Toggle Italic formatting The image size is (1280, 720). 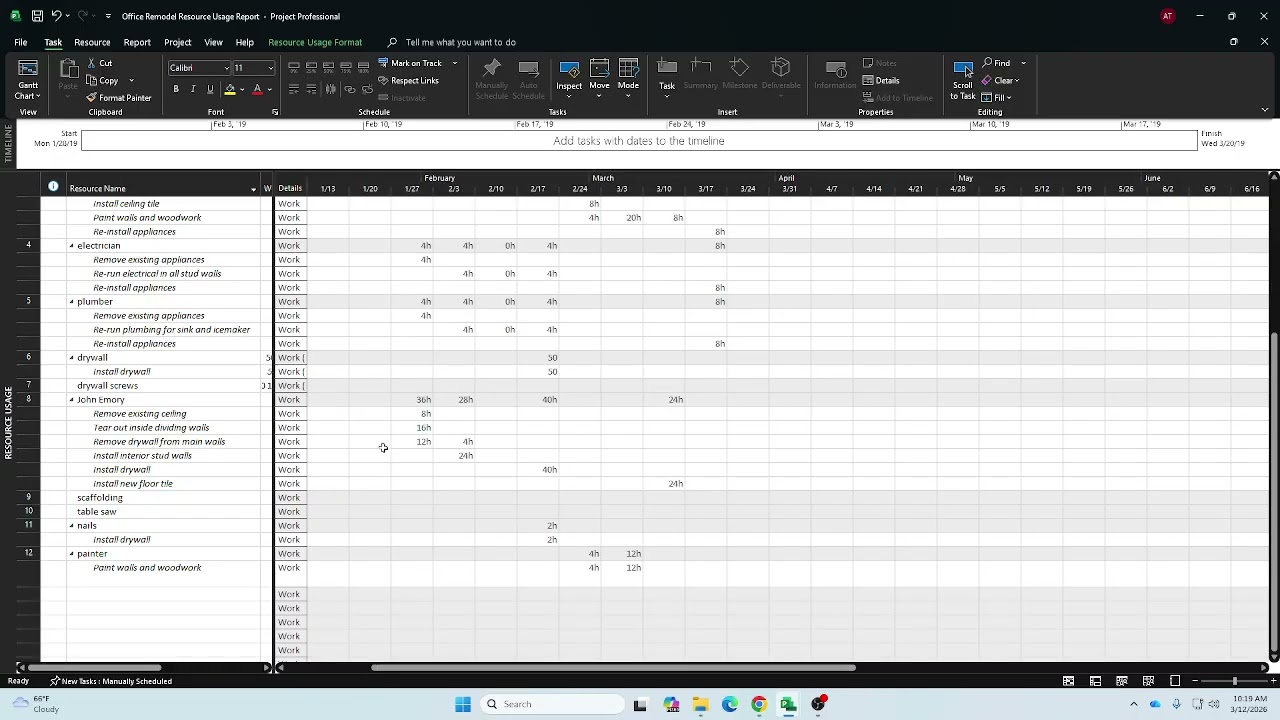point(193,89)
